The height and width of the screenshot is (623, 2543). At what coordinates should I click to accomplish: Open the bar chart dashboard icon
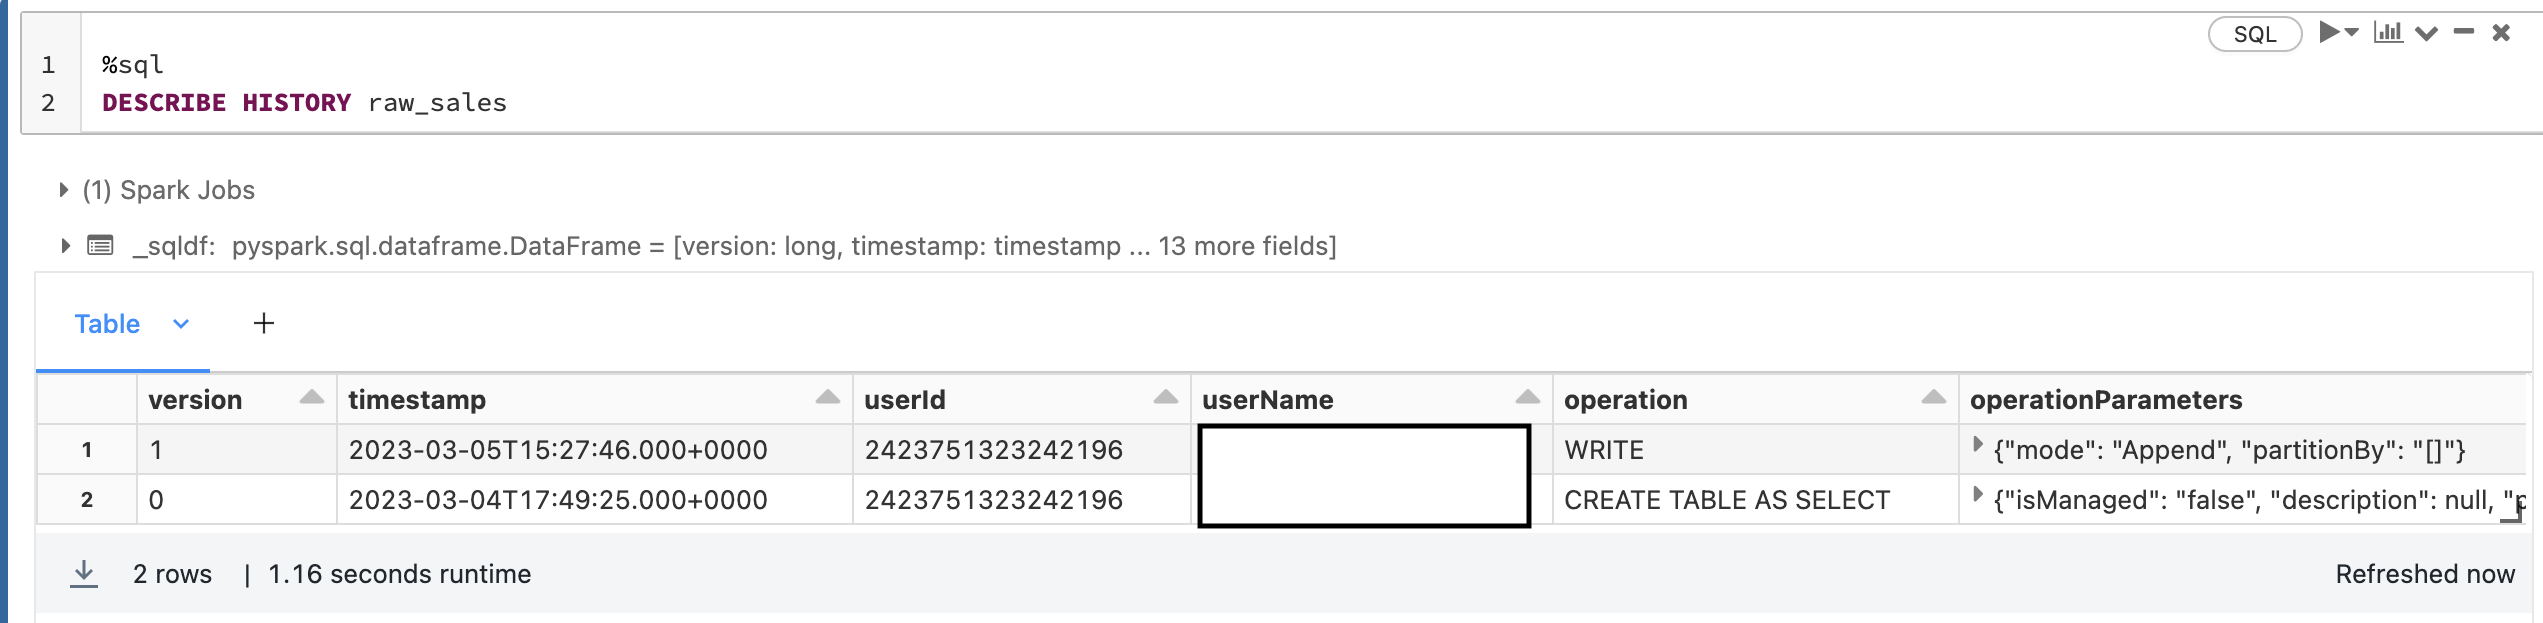[2388, 33]
